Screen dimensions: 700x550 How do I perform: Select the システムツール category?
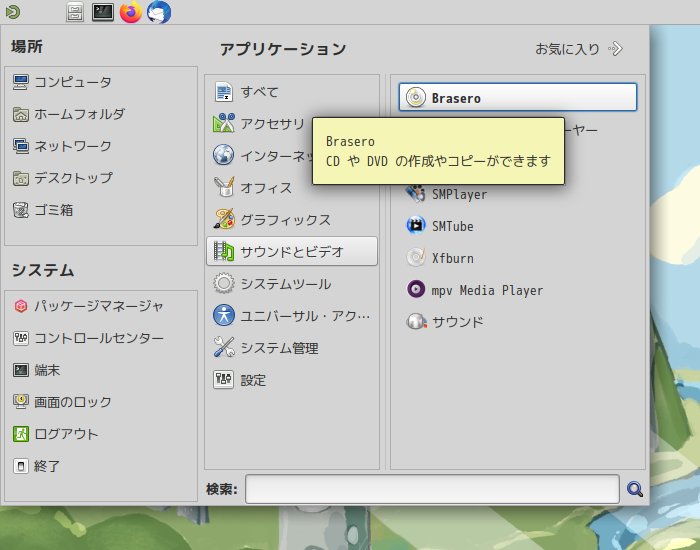(292, 283)
